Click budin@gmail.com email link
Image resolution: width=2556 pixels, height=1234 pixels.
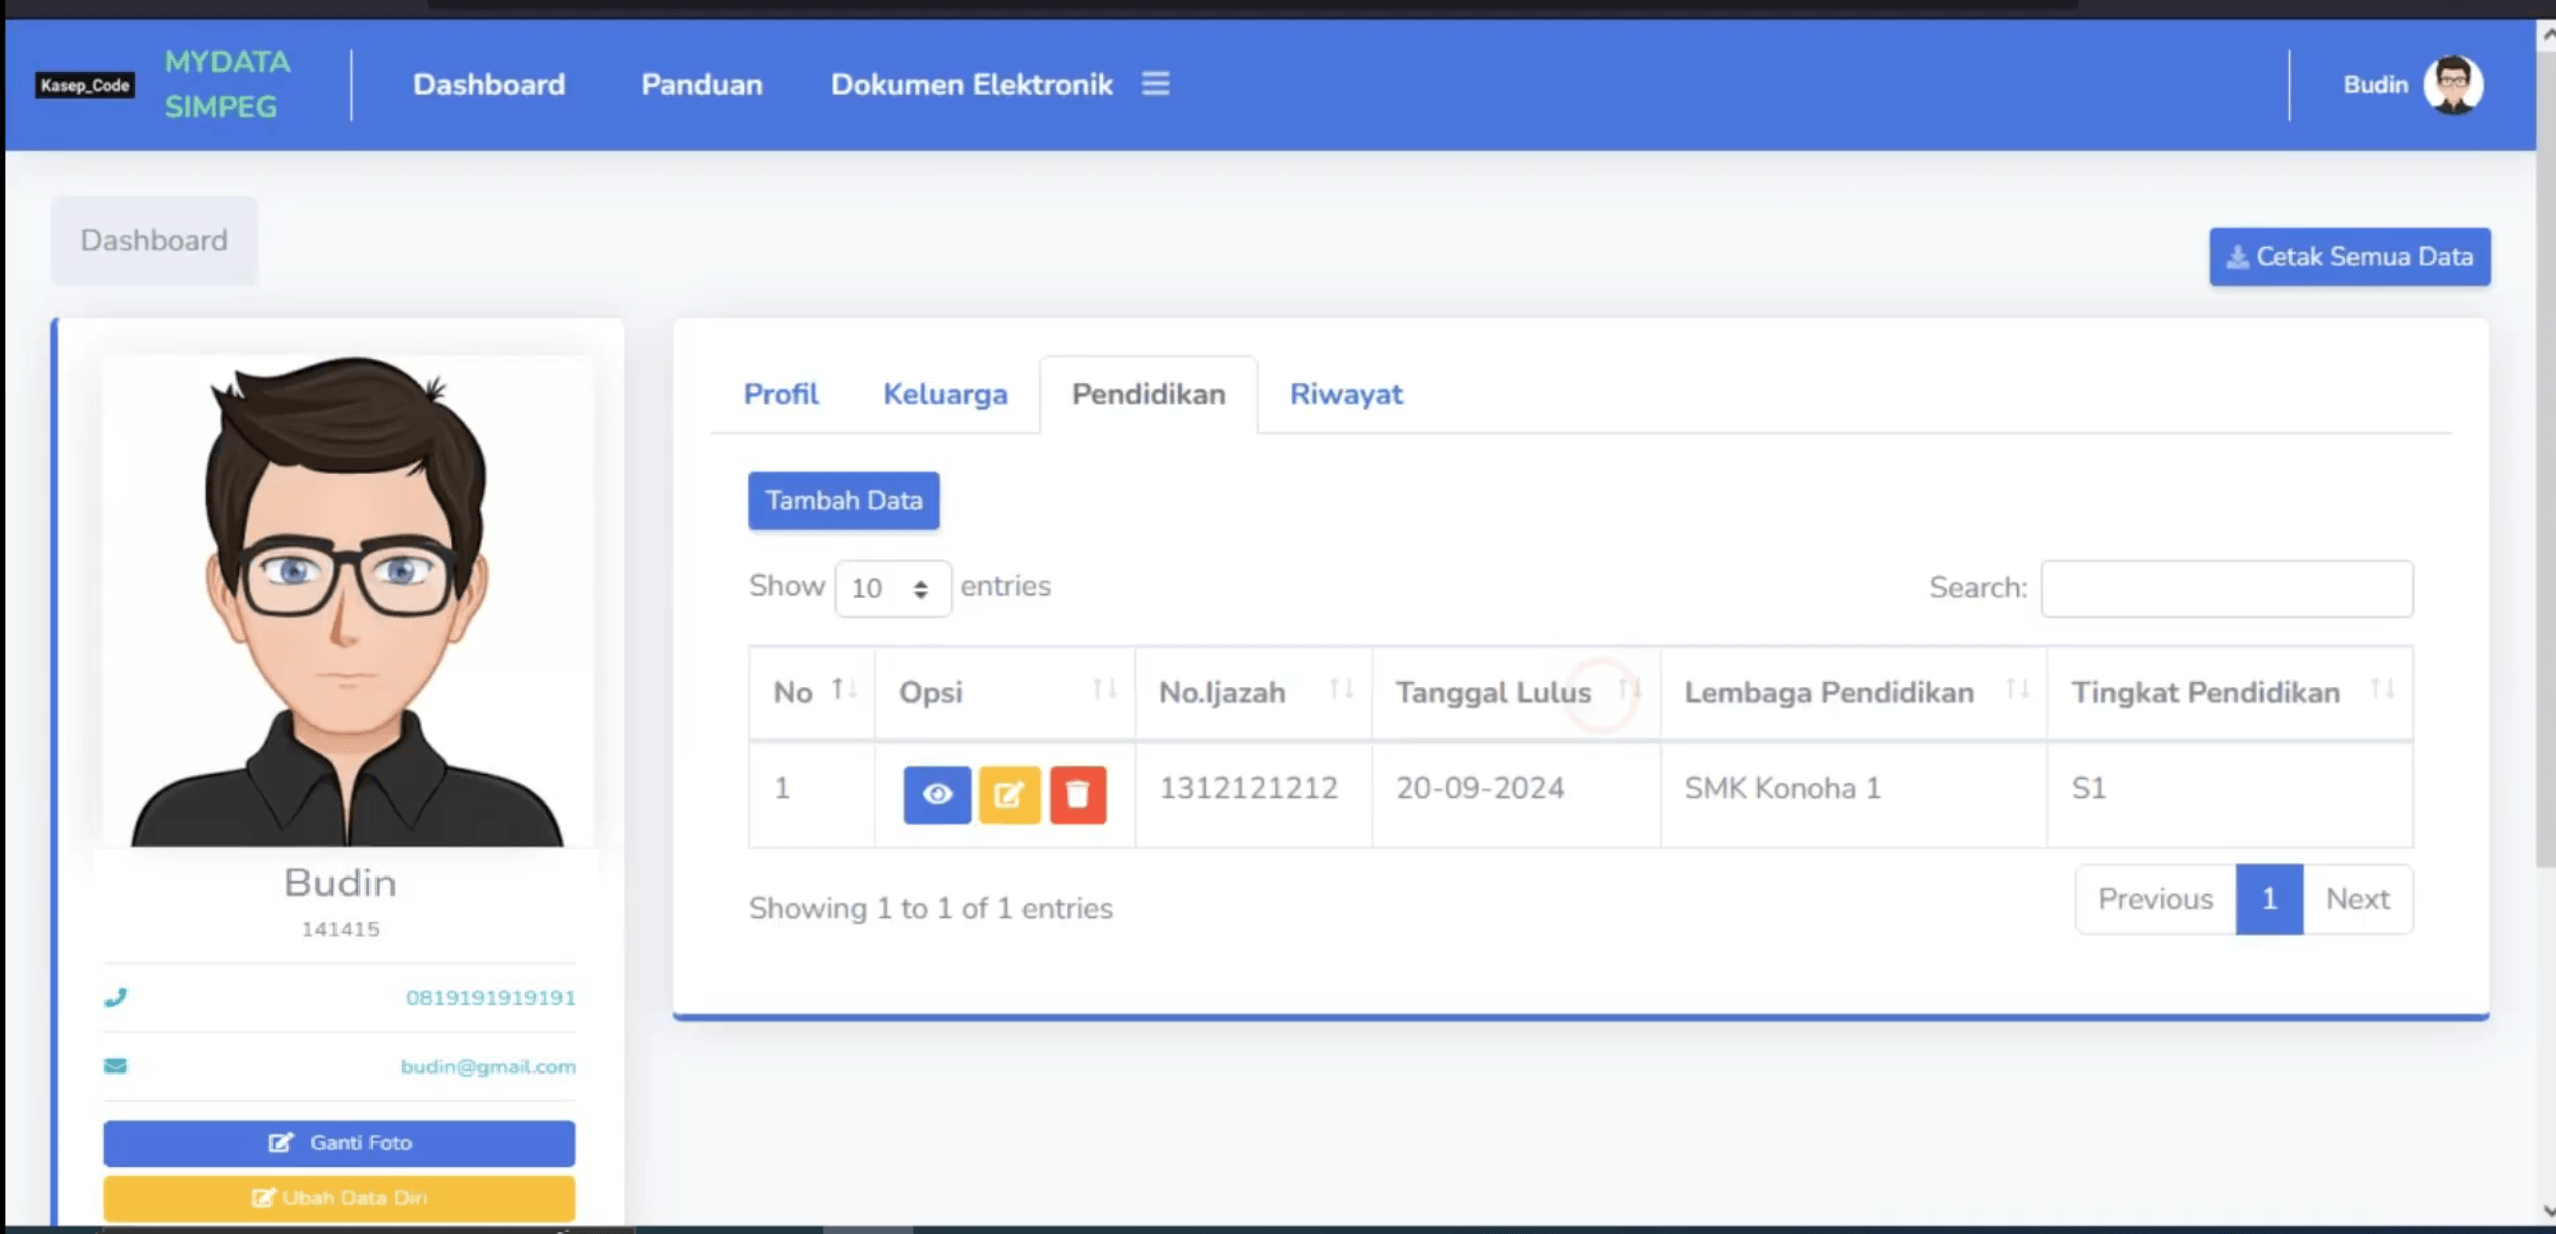488,1066
